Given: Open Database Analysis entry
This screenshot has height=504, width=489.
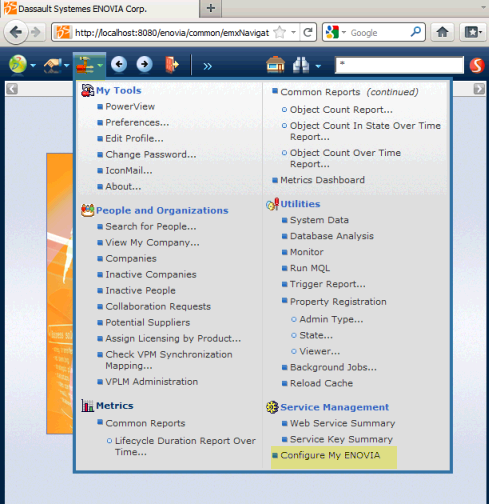Looking at the screenshot, I should pos(332,236).
